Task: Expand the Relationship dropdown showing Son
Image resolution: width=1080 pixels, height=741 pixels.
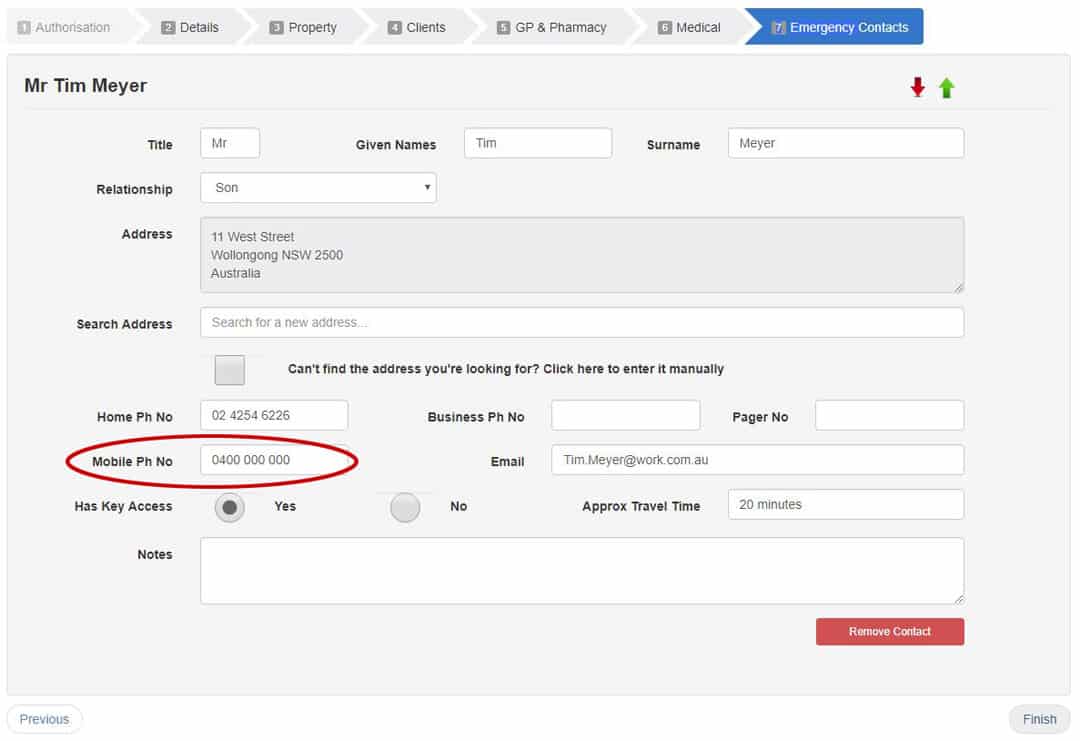Action: [318, 188]
